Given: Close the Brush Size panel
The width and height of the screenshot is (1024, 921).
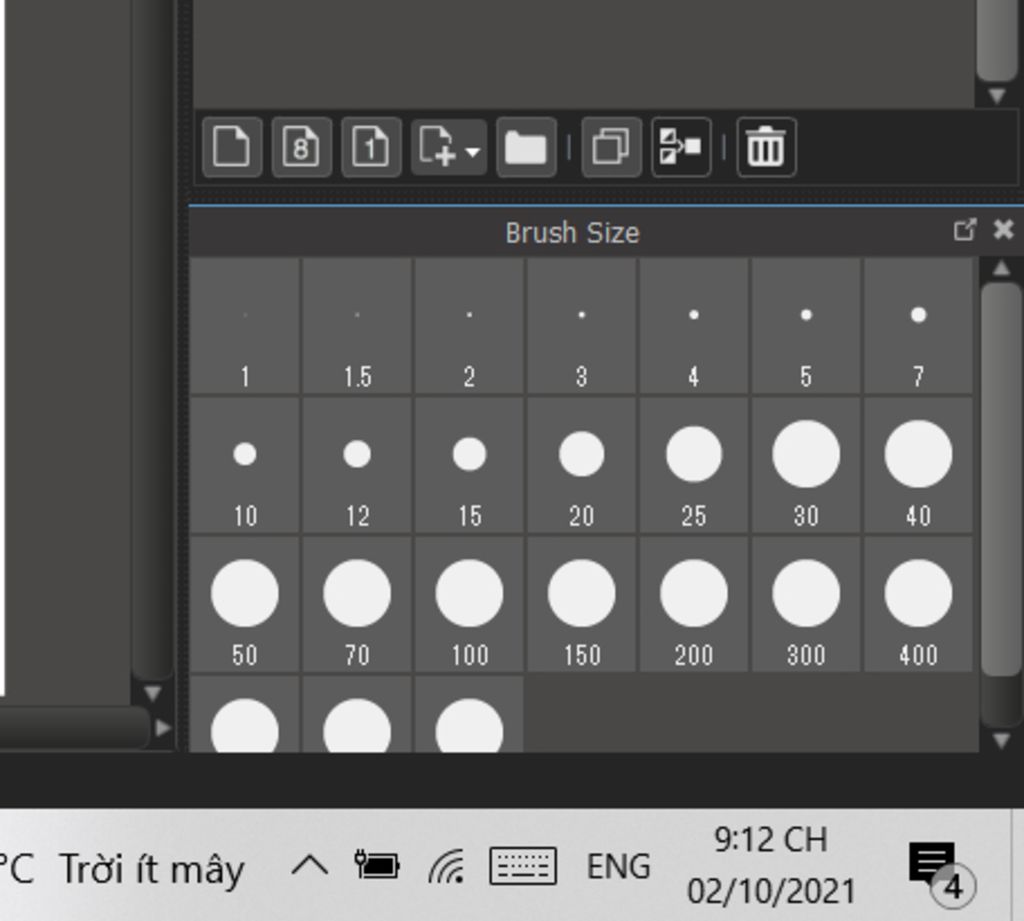Looking at the screenshot, I should tap(1003, 230).
